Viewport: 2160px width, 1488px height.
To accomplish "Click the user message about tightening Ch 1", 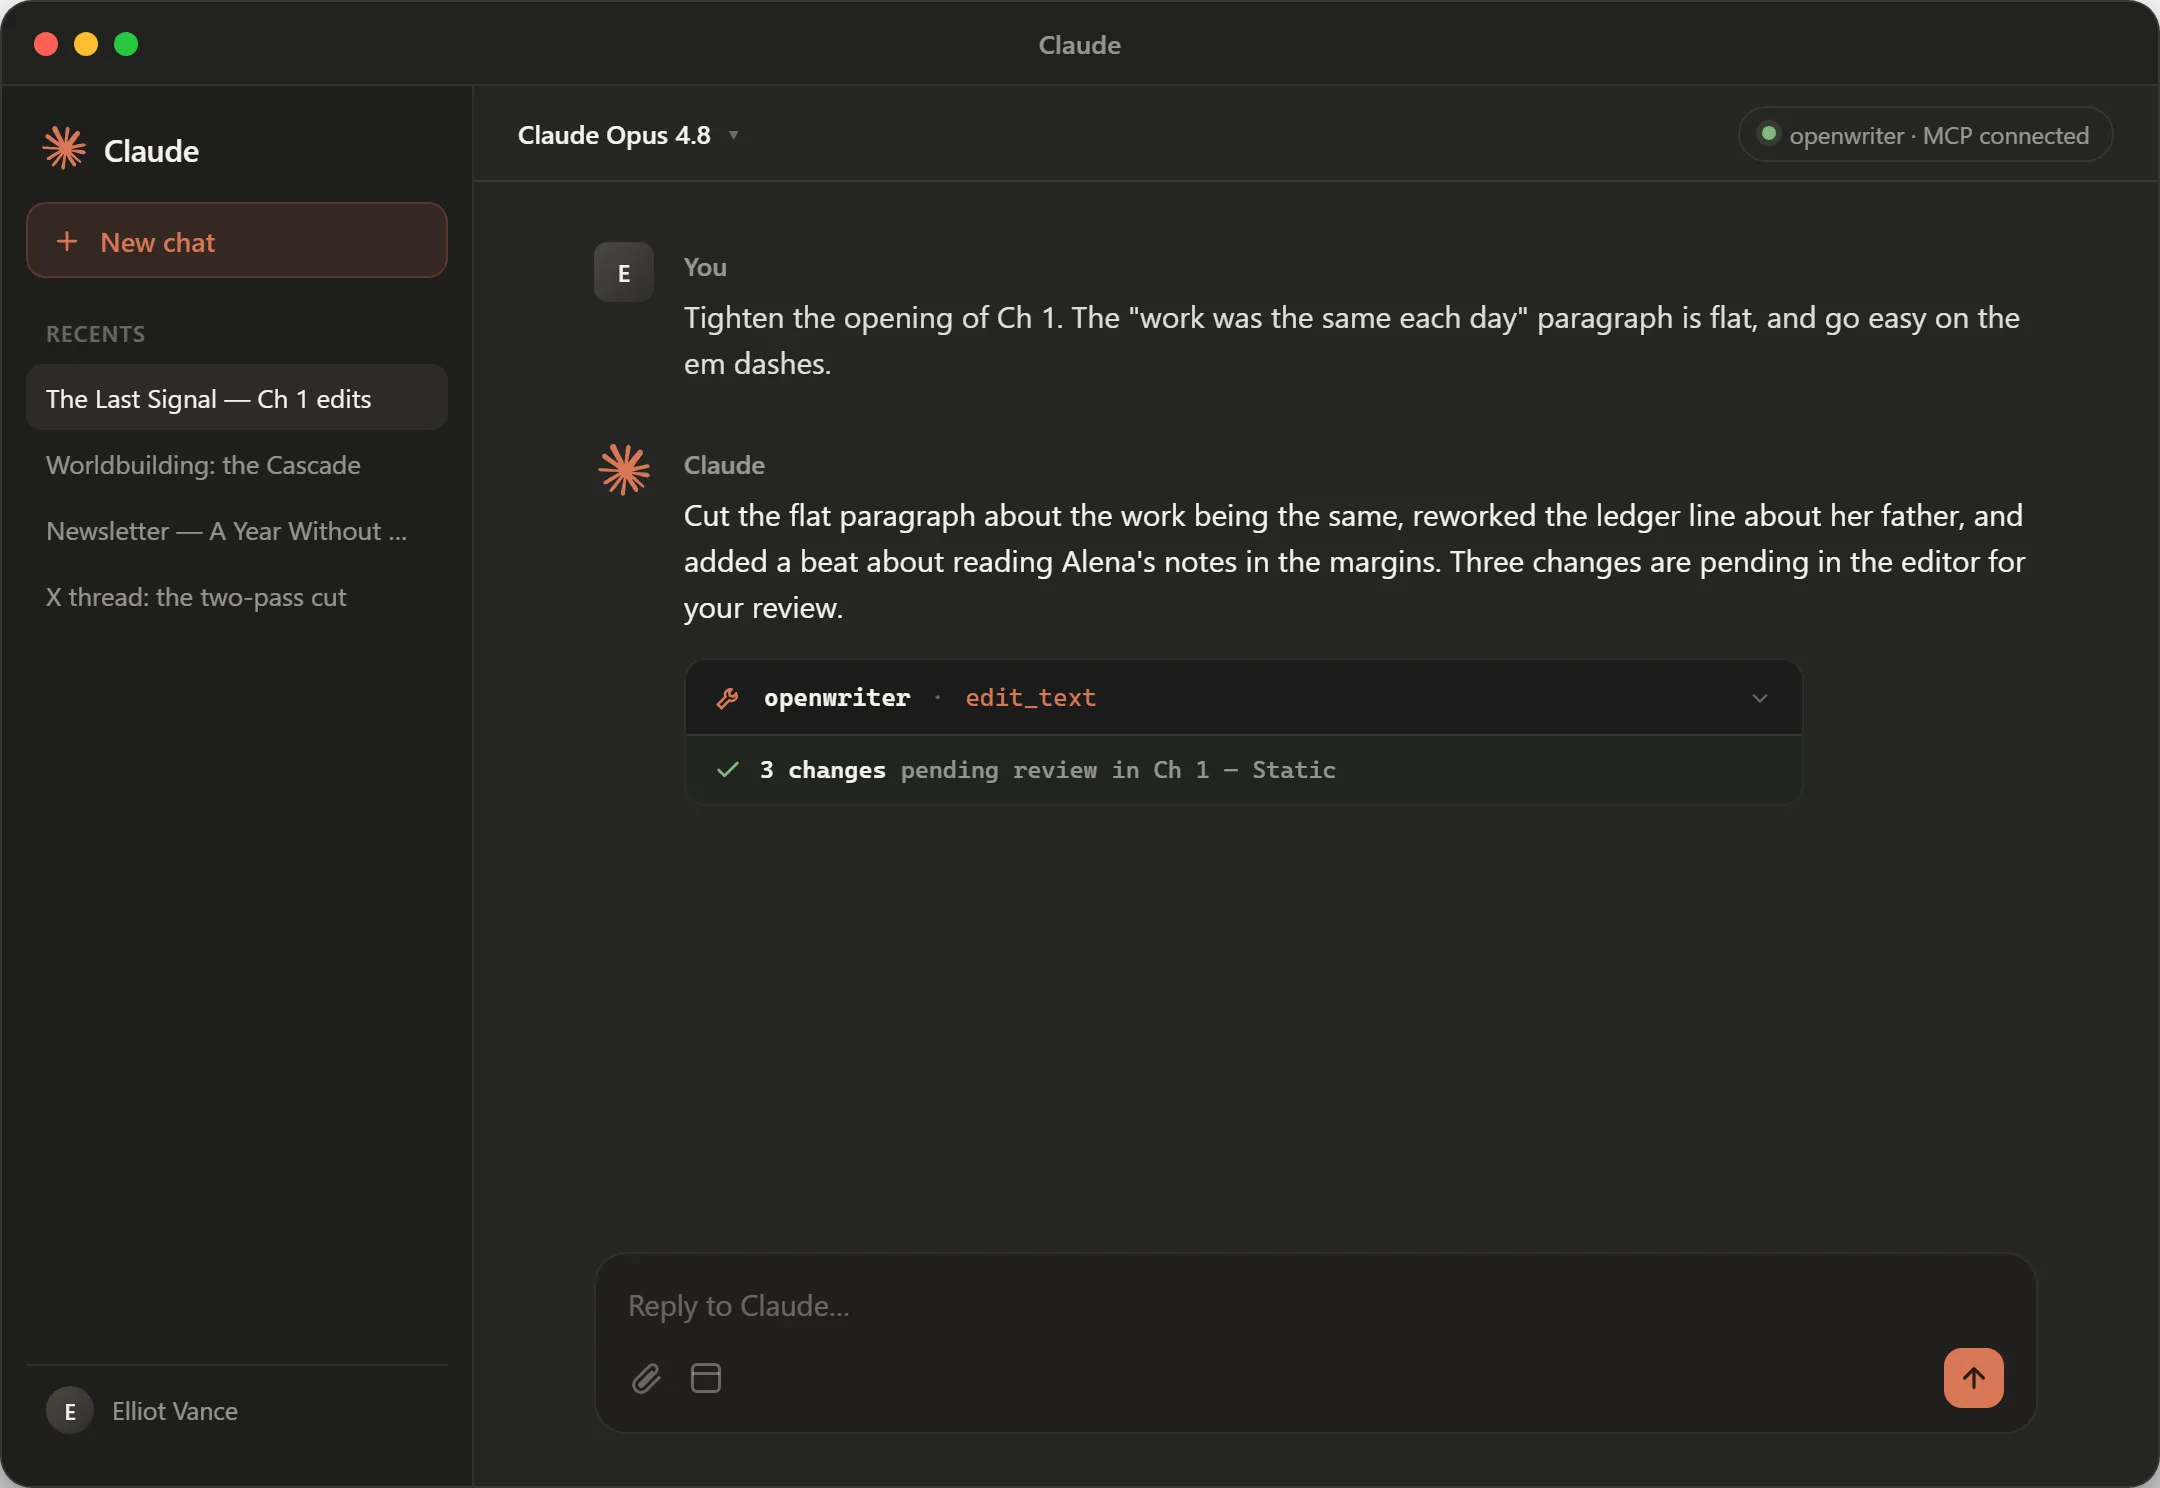I will pyautogui.click(x=1352, y=340).
